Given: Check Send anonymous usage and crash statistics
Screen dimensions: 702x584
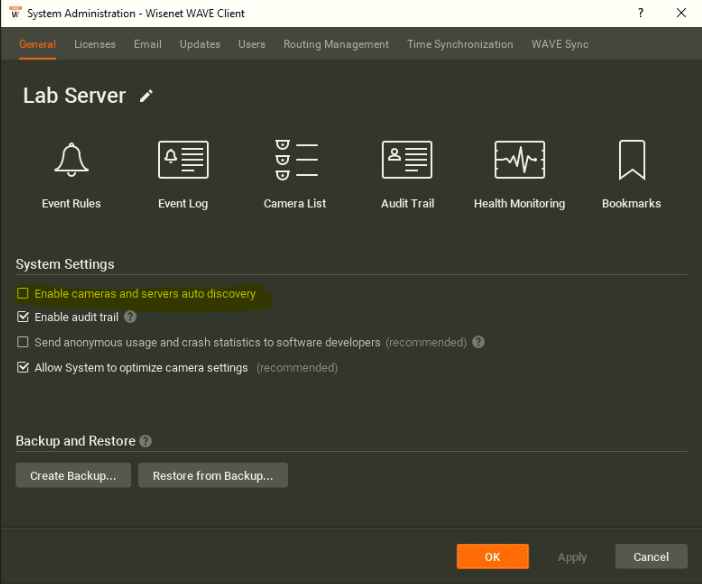Looking at the screenshot, I should click(22, 342).
